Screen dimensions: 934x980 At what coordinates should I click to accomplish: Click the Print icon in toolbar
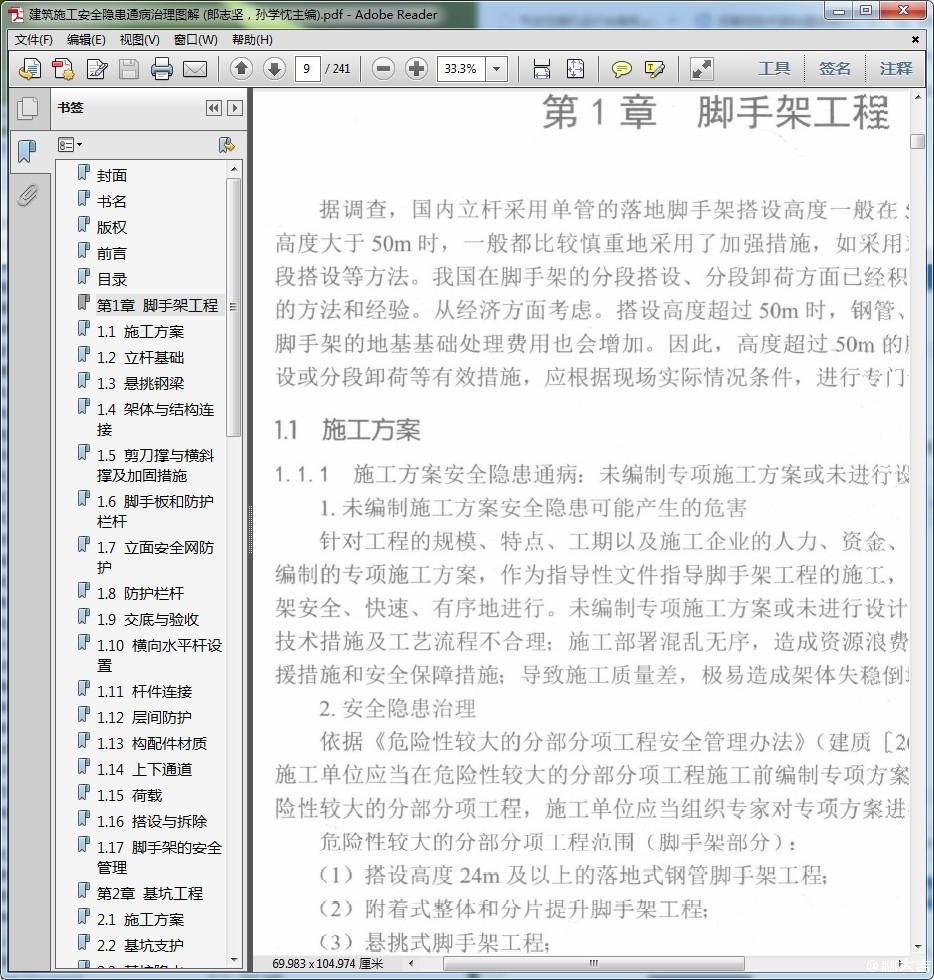point(161,69)
